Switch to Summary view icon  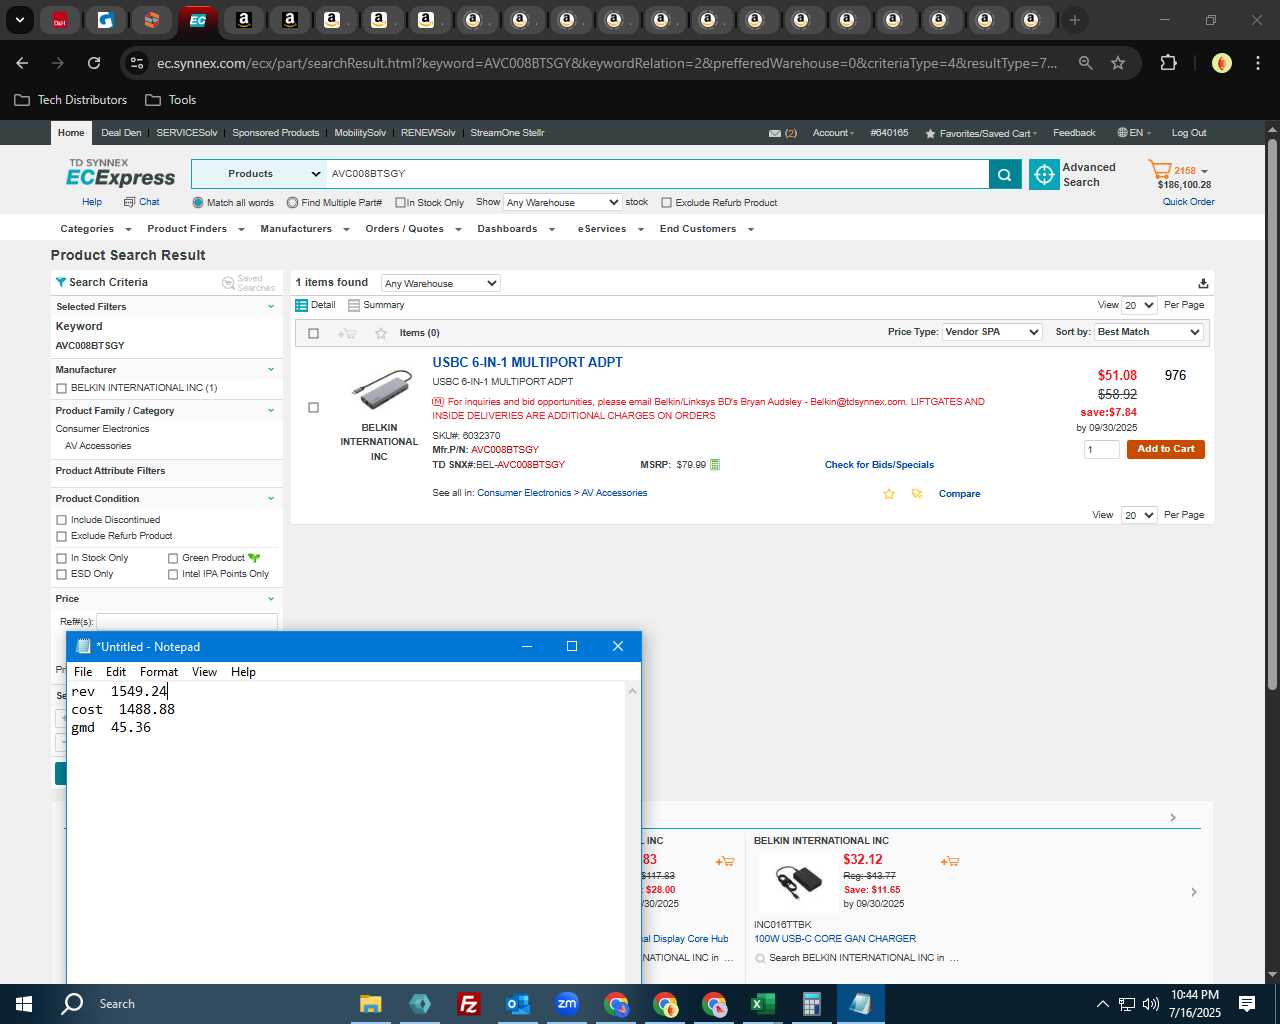click(x=354, y=305)
